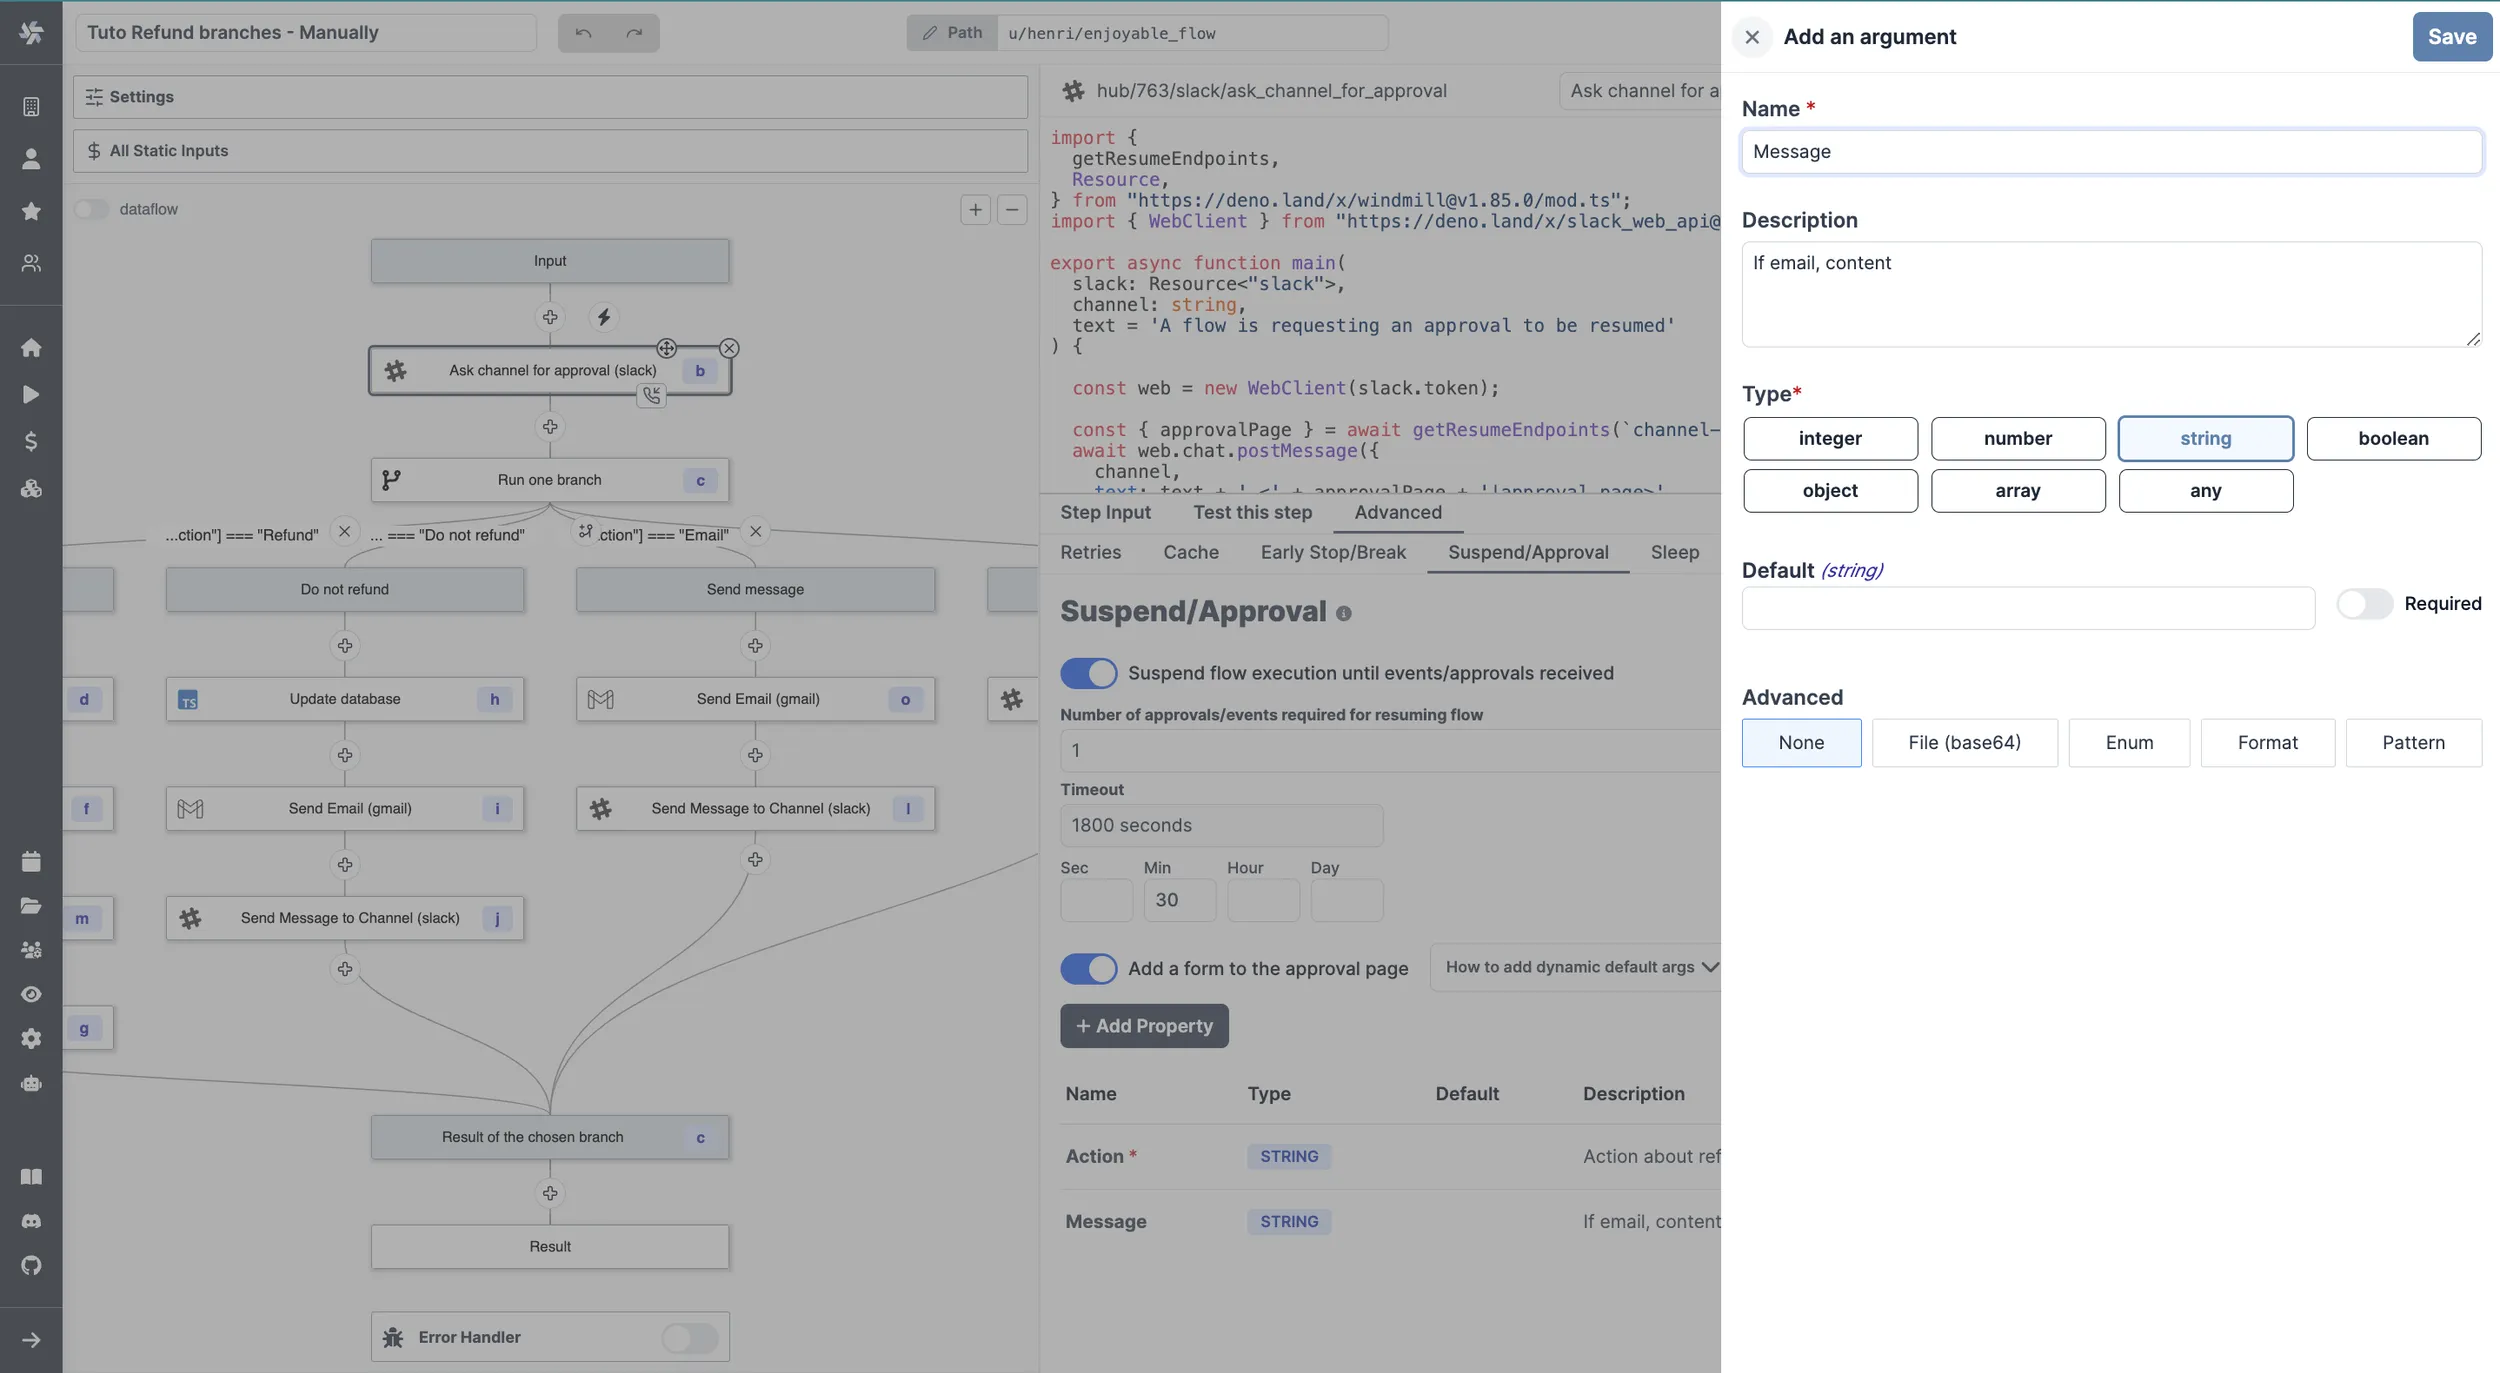Toggle the Suspend flow execution switch

tap(1089, 671)
